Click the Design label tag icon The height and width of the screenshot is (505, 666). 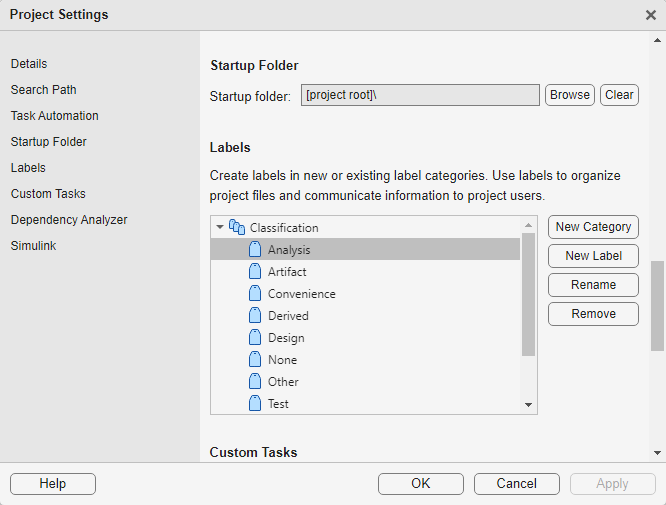[254, 338]
